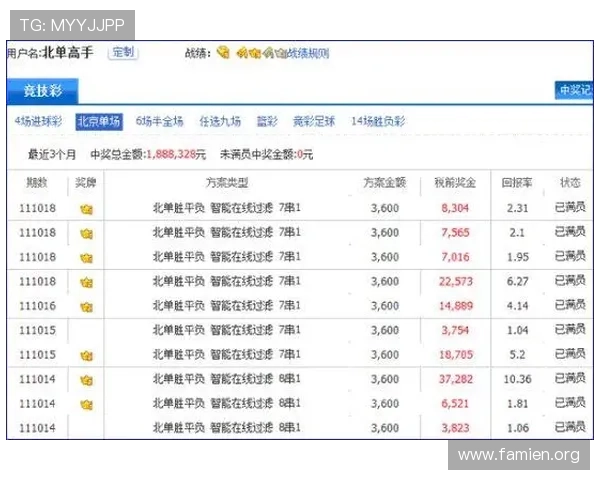The image size is (600, 480).
Task: Click the prize amount 3,754
Action: [x=455, y=330]
